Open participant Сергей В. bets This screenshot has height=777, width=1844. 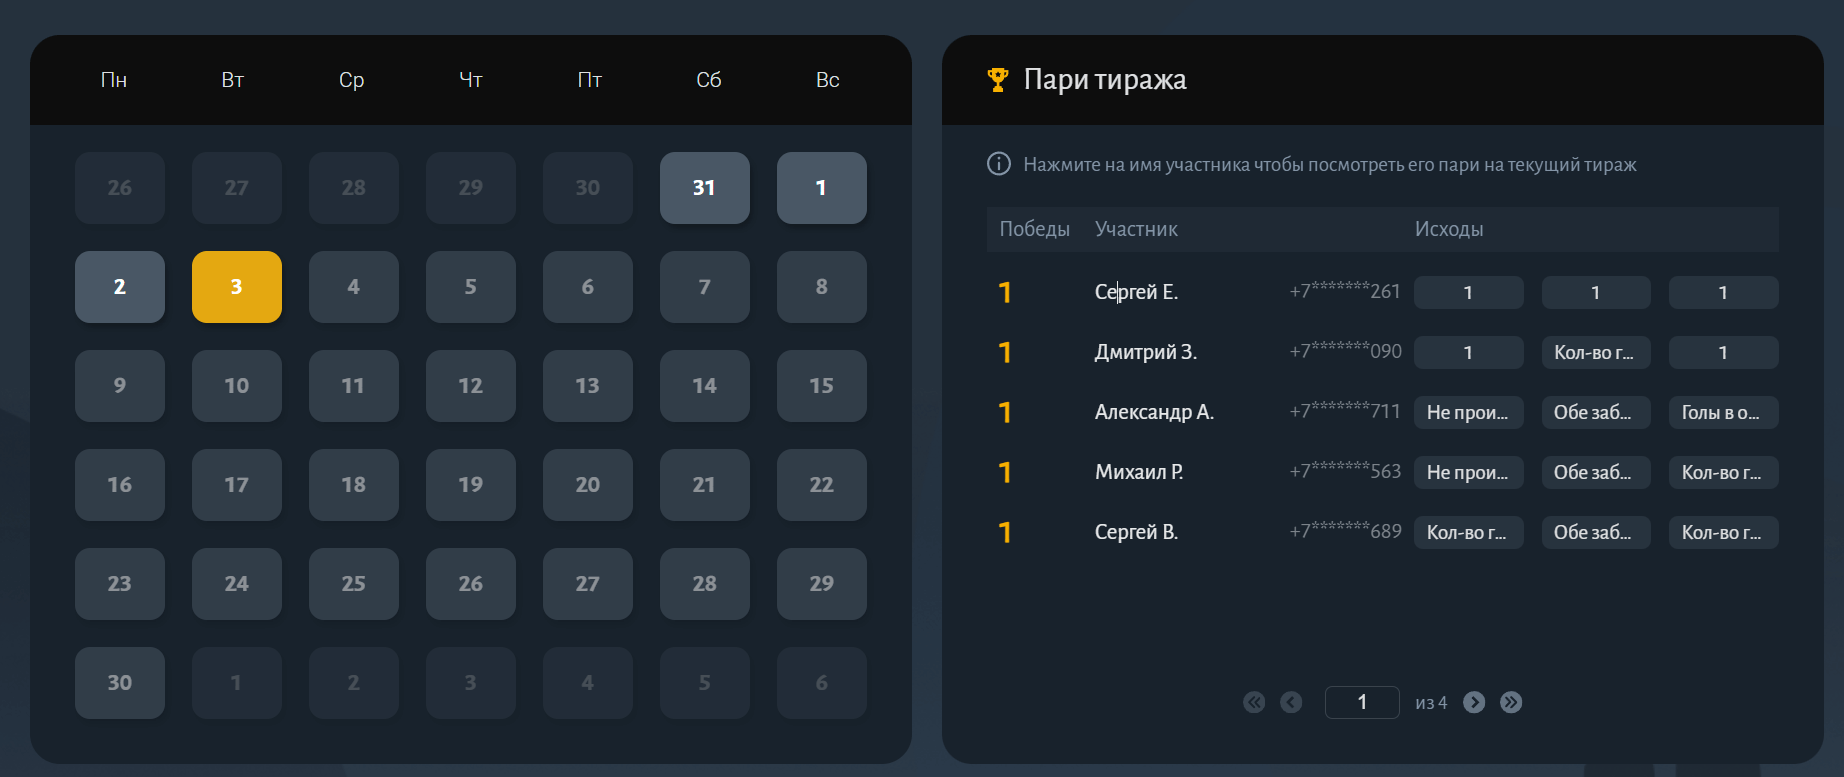tap(1136, 532)
